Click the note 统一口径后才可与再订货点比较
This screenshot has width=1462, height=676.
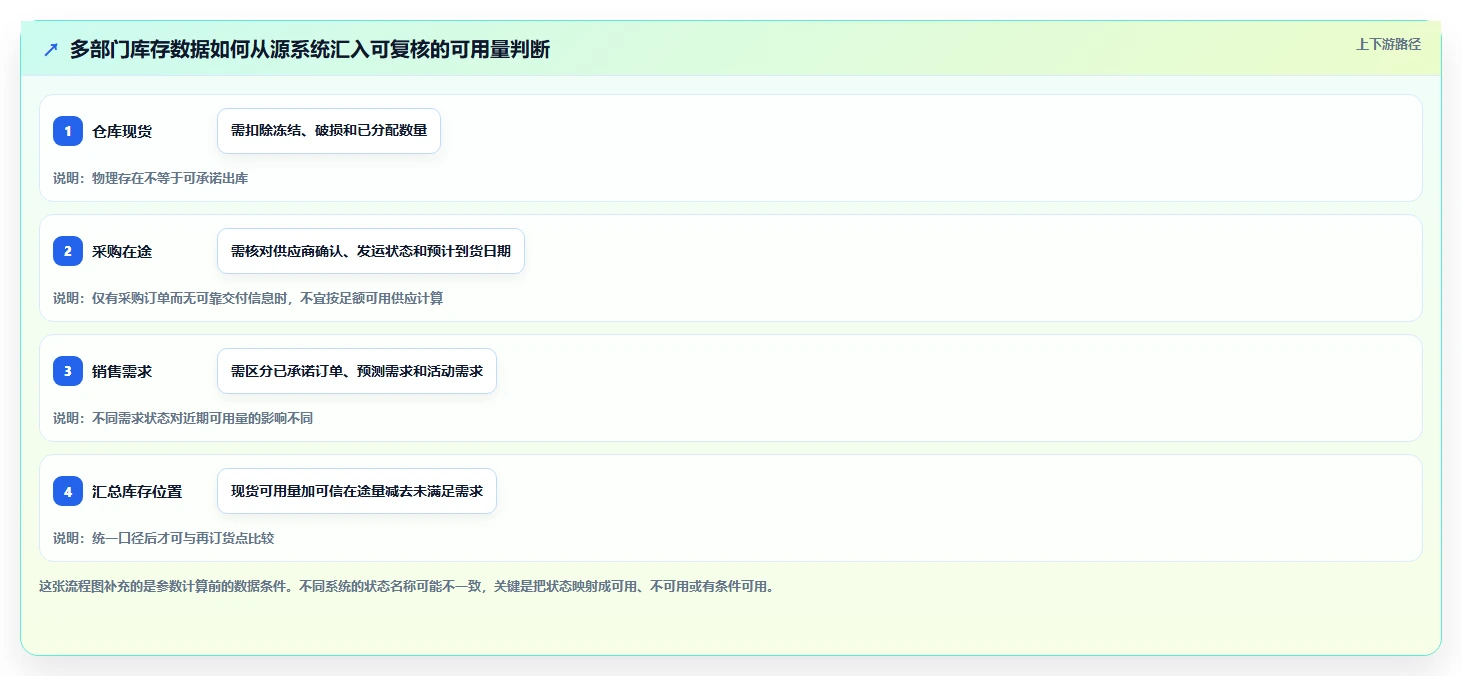pos(163,538)
